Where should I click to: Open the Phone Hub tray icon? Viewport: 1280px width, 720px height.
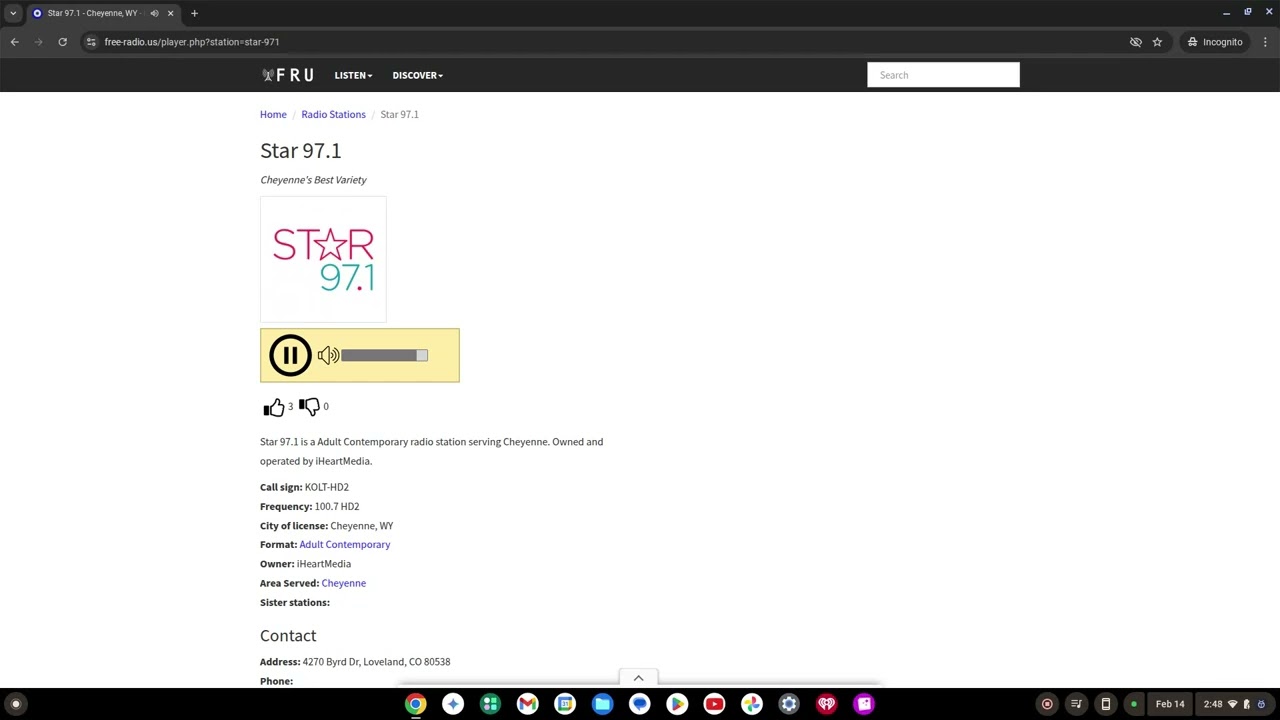pyautogui.click(x=1105, y=704)
